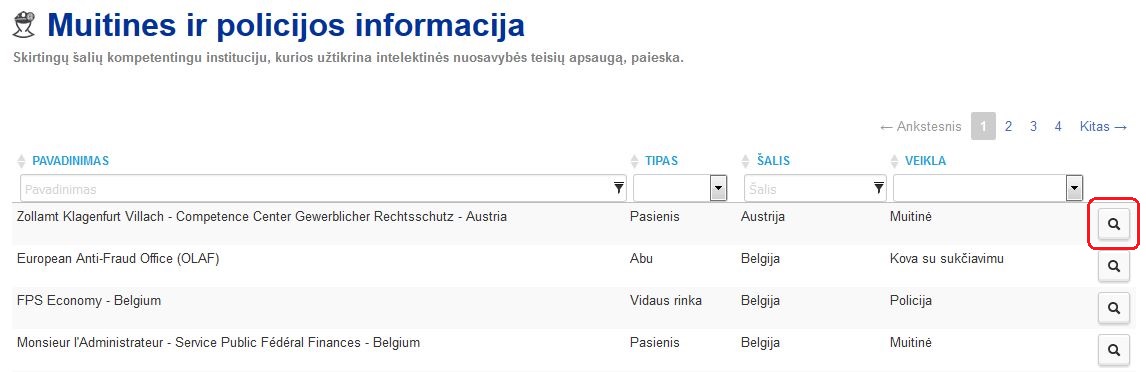Sort by Tipas column arrows
The height and width of the screenshot is (372, 1146).
coord(634,161)
